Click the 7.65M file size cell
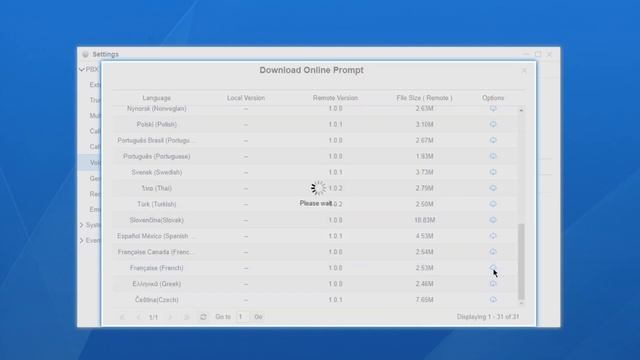Viewport: 640px width, 360px height. (424, 300)
